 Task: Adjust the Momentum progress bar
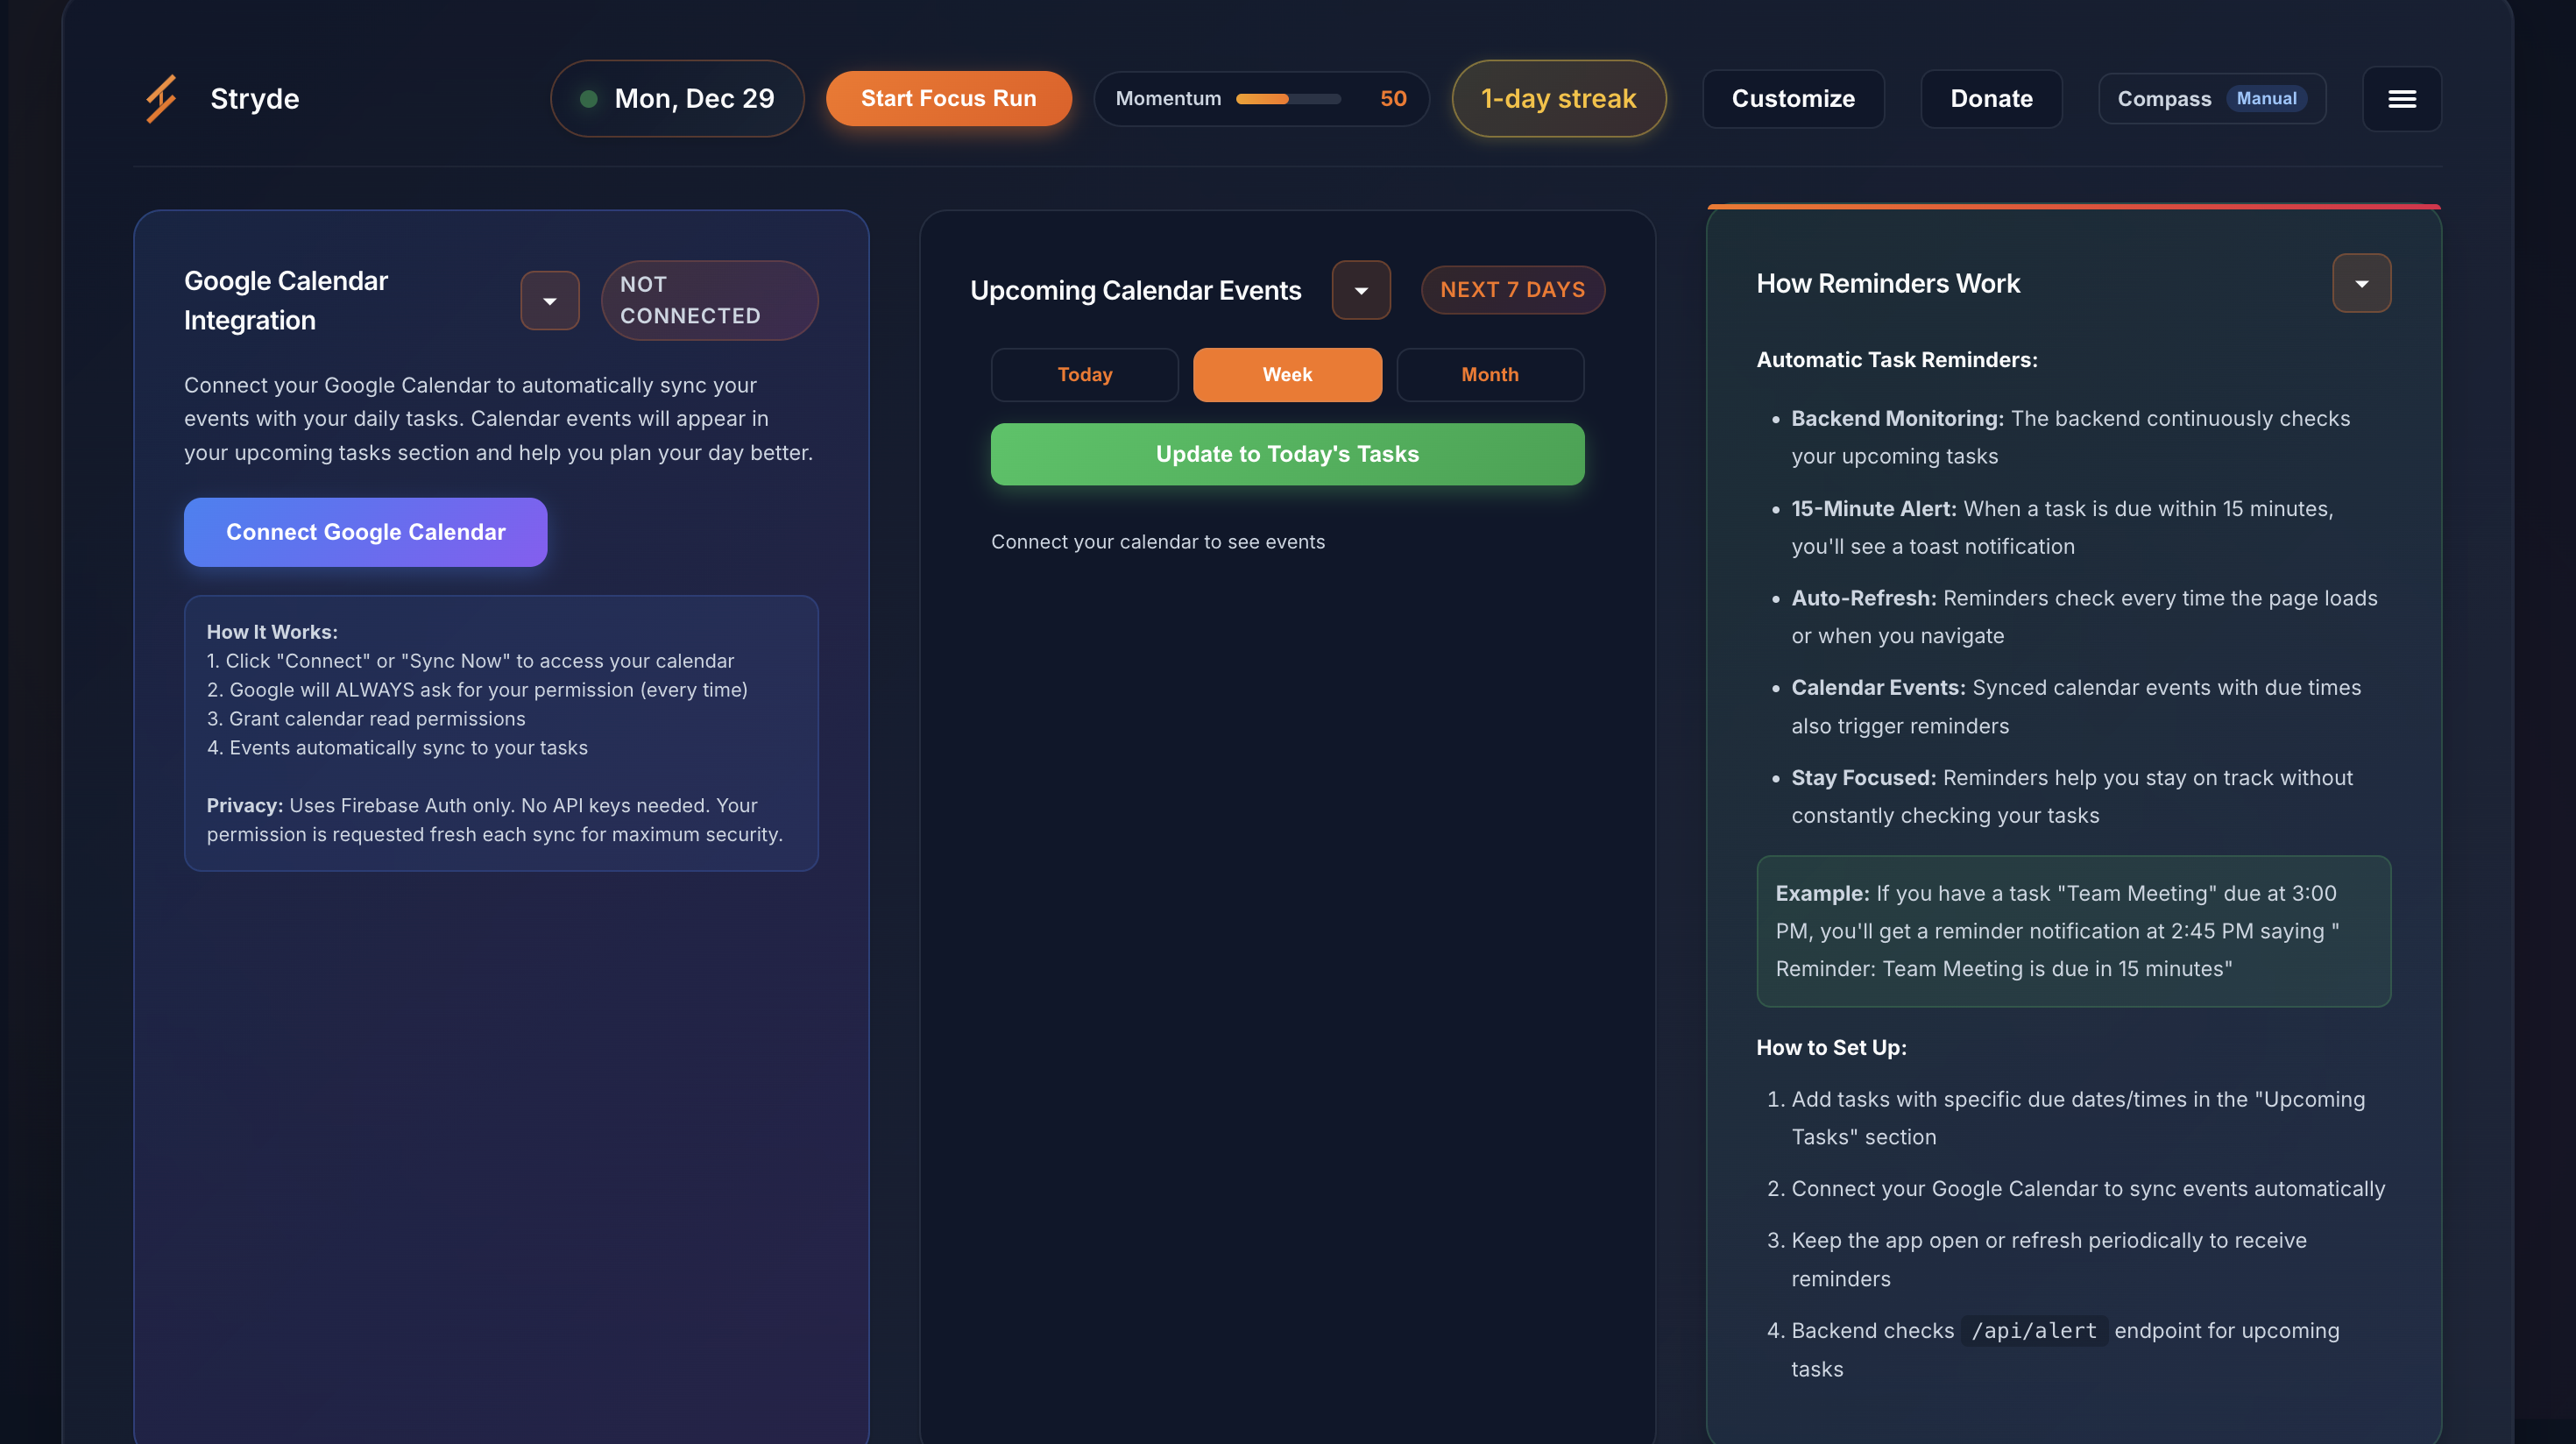1289,98
